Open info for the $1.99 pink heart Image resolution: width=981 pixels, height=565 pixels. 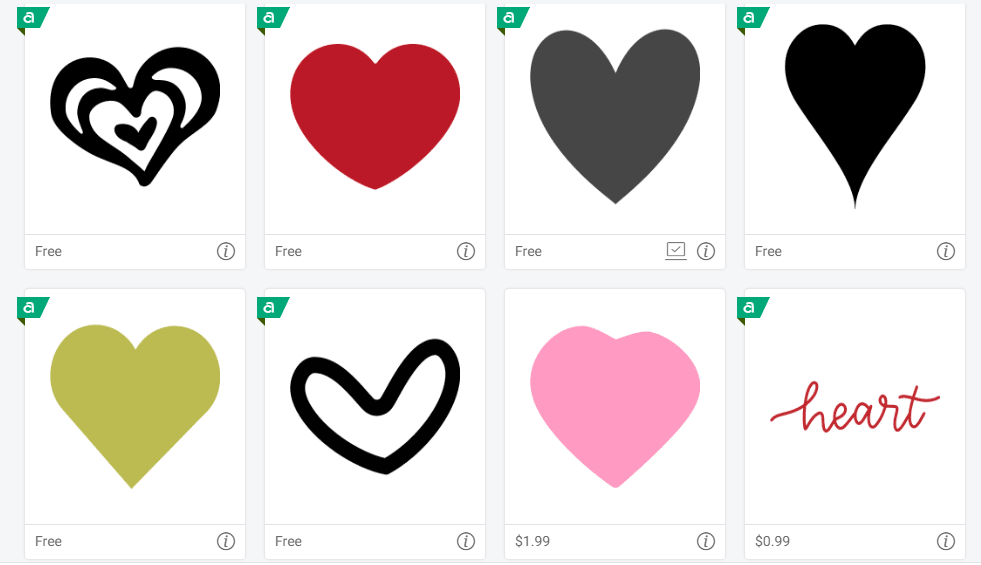706,541
